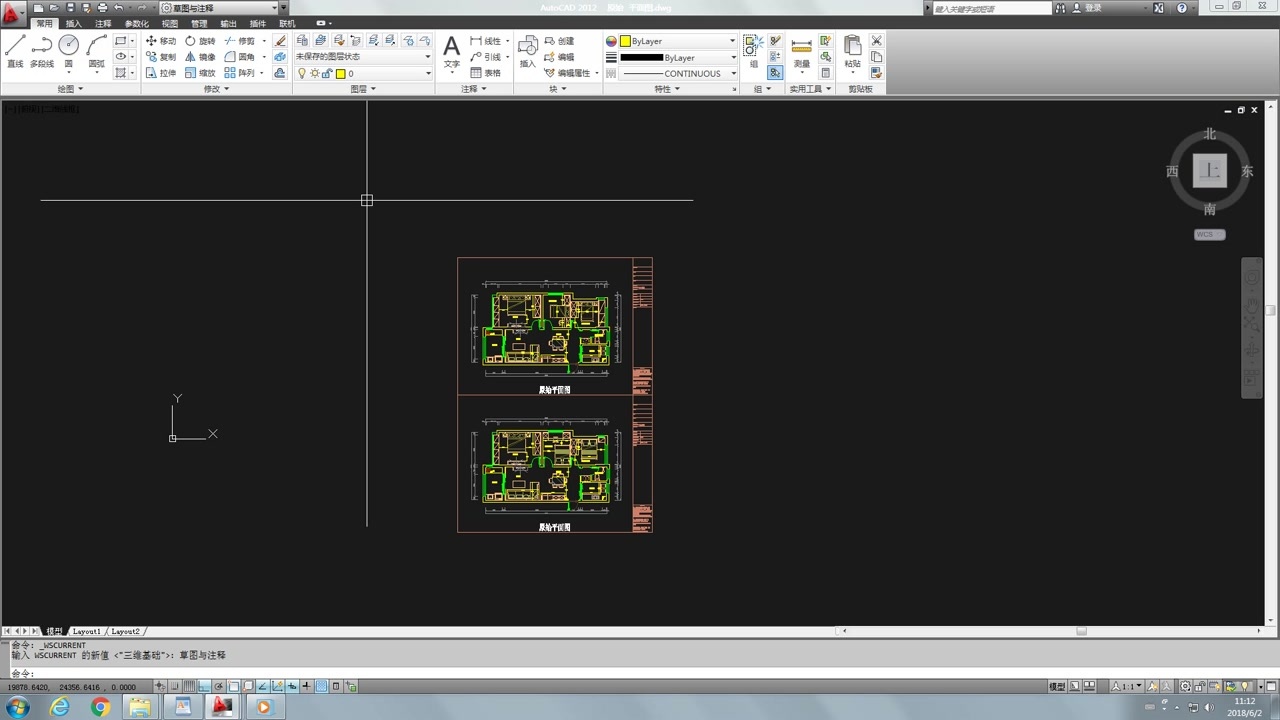Expand the 实用工具 panel
The image size is (1280, 720).
click(x=808, y=89)
